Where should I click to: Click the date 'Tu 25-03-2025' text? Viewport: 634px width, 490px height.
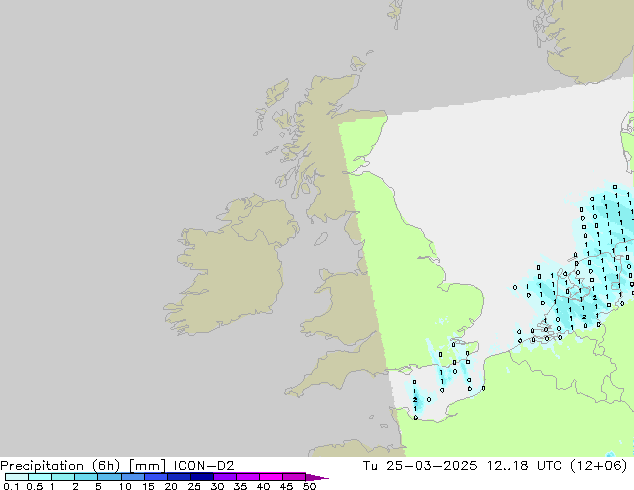(420, 466)
